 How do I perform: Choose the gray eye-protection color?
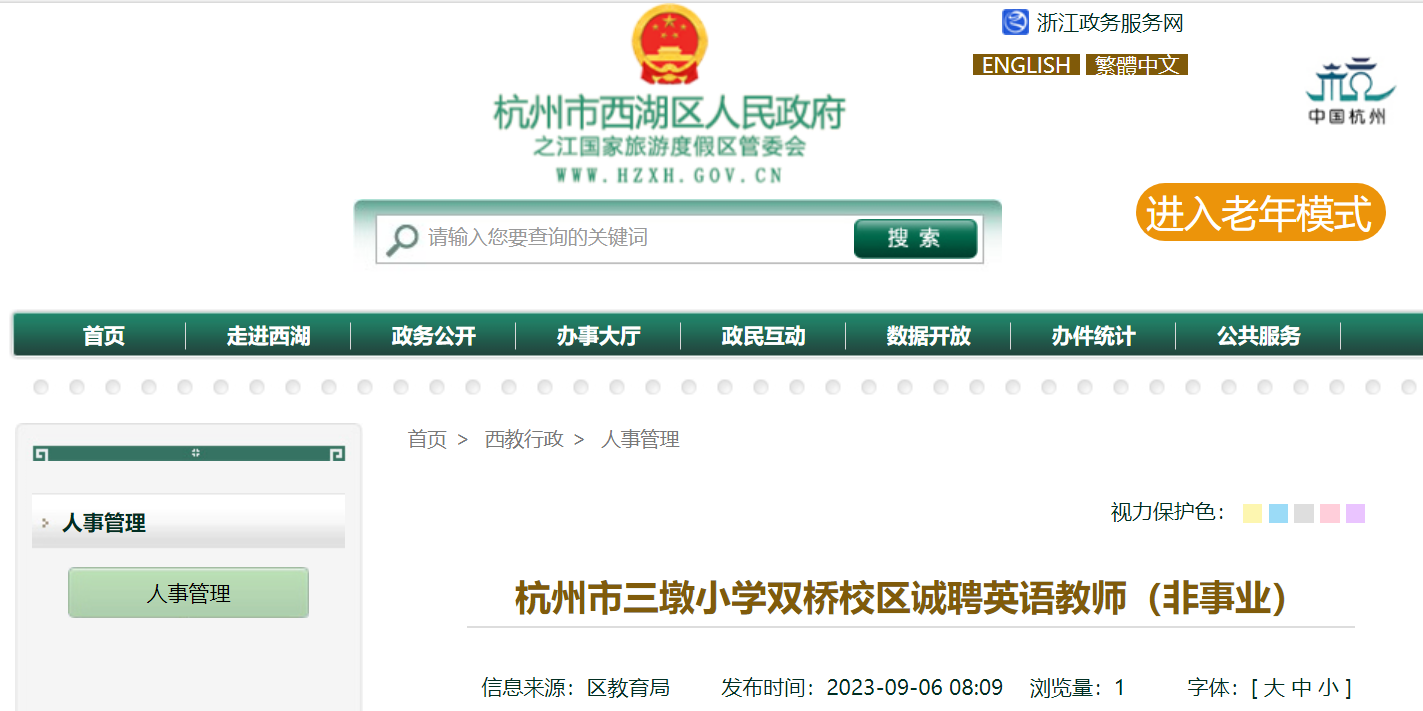pyautogui.click(x=1303, y=513)
